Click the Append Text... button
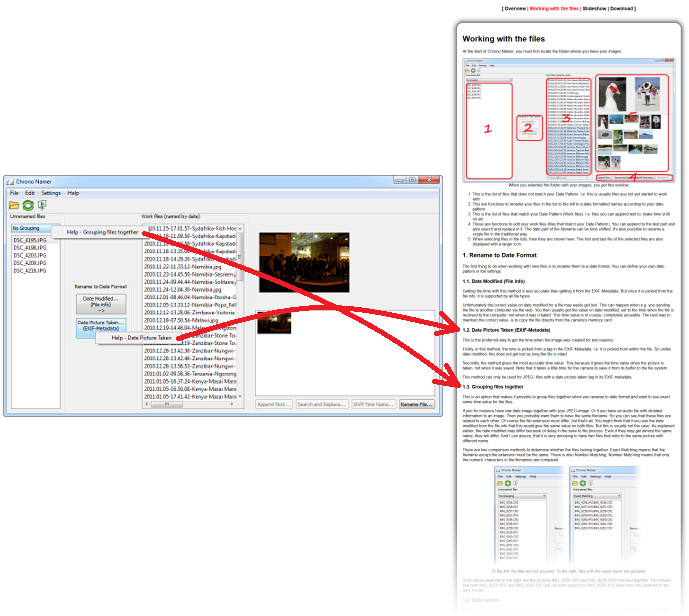The height and width of the screenshot is (616, 689). coord(274,404)
